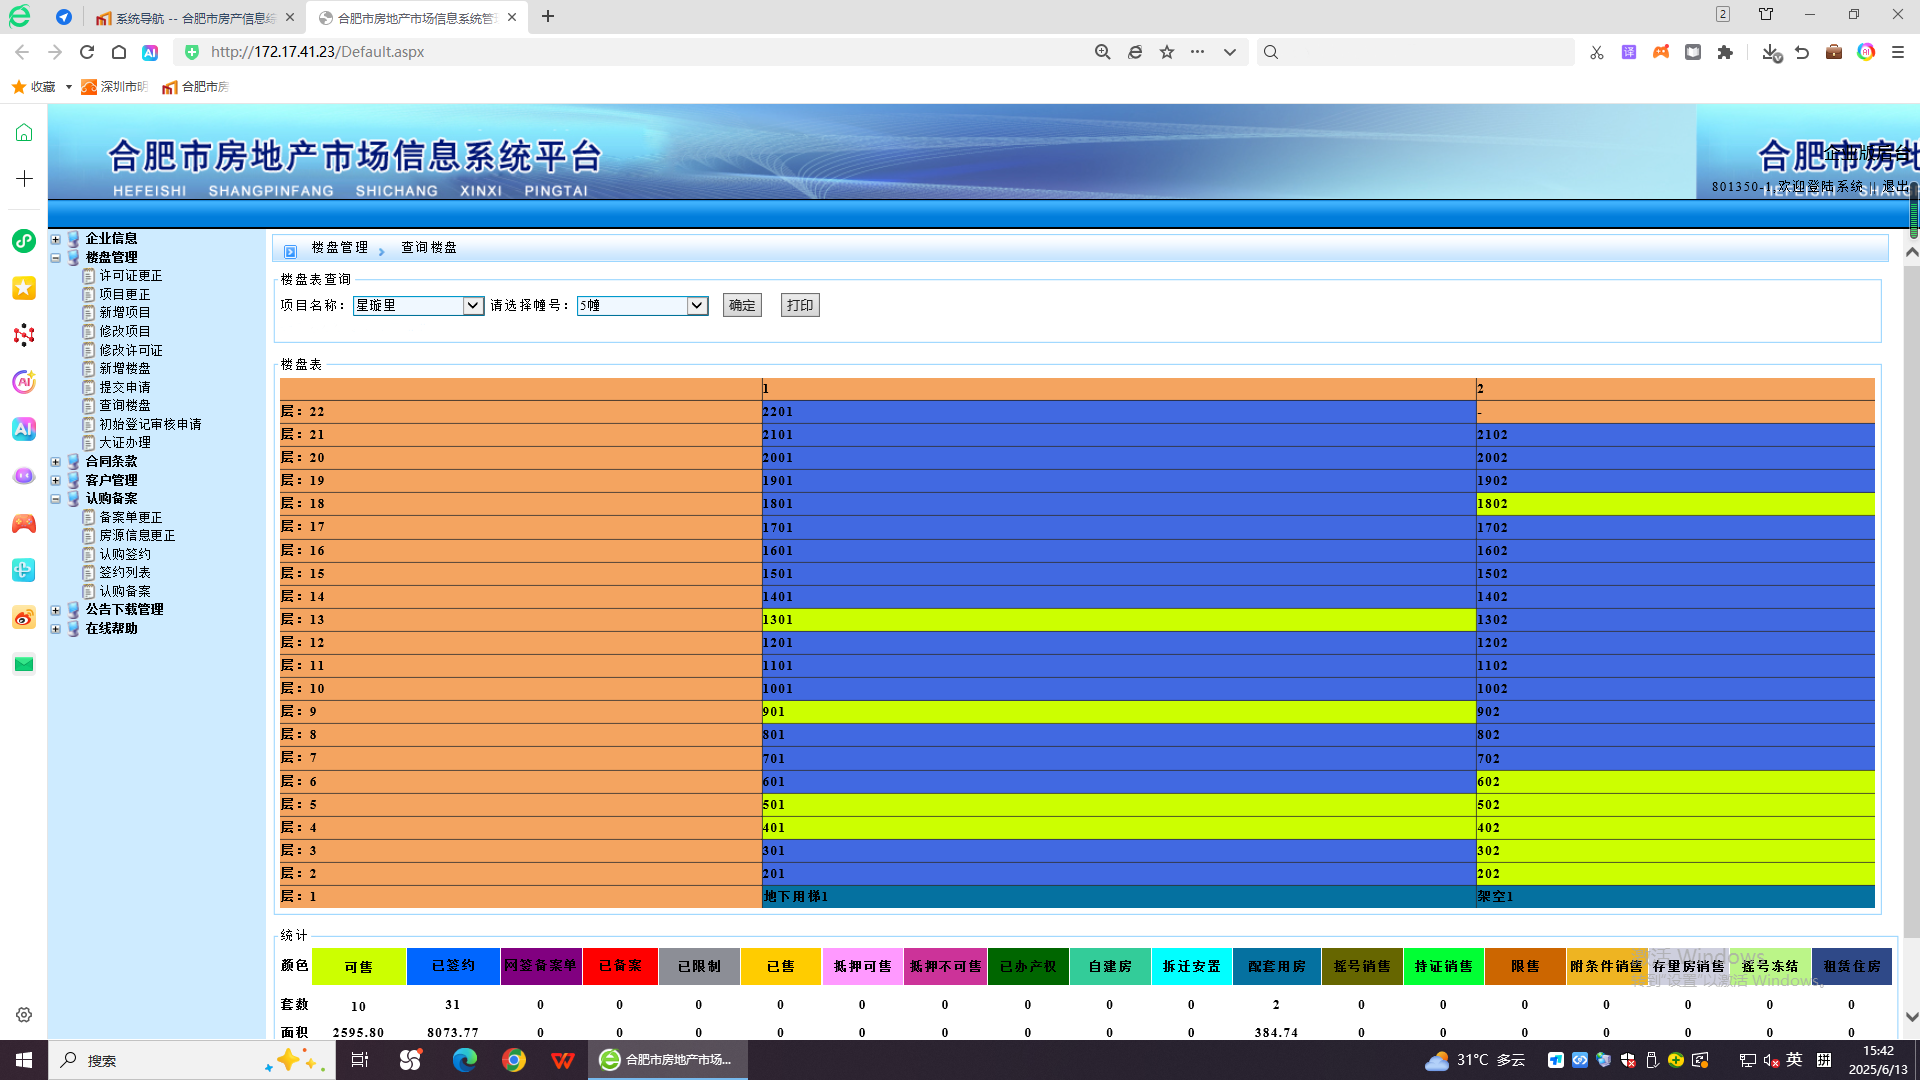Viewport: 1920px width, 1080px height.
Task: Collapse the 楼盘管理 tree node
Action: pos(56,258)
